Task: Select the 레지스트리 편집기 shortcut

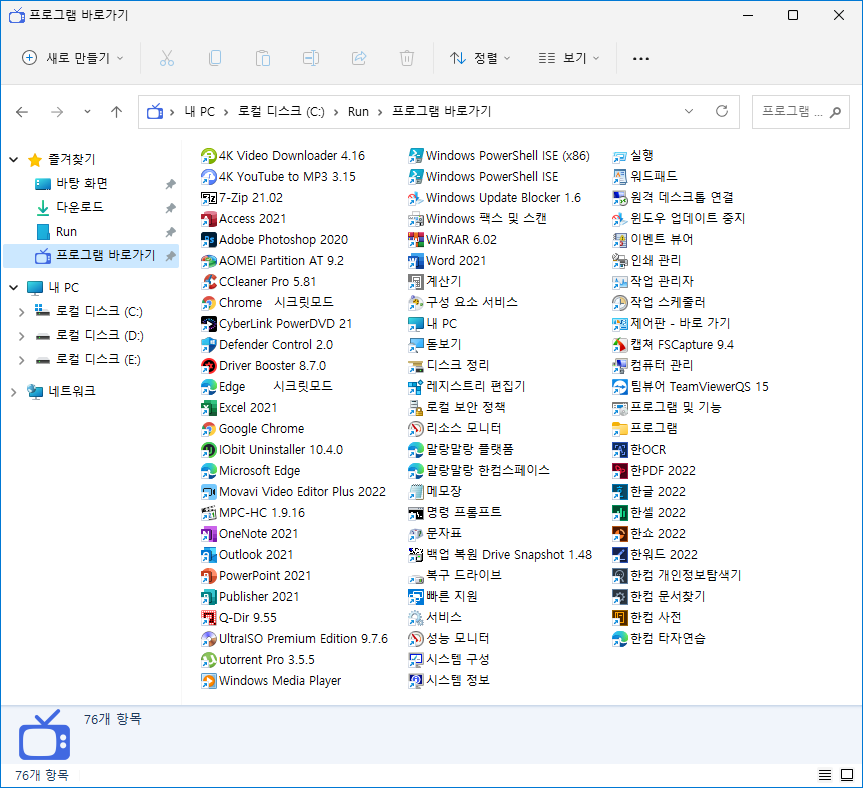Action: 467,387
